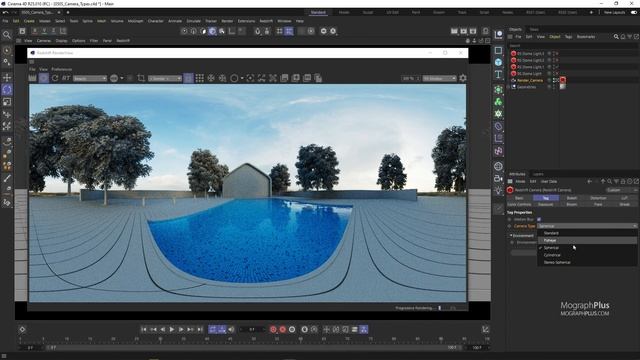
Task: Switch to Exposure tab in Attributes
Action: coord(545,204)
